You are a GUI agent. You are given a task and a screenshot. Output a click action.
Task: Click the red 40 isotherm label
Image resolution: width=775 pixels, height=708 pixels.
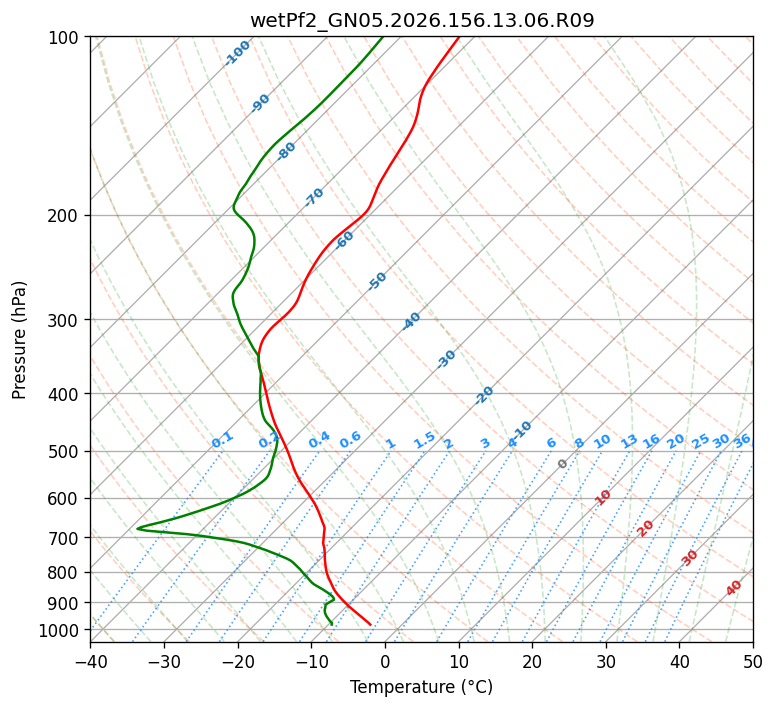[x=733, y=588]
